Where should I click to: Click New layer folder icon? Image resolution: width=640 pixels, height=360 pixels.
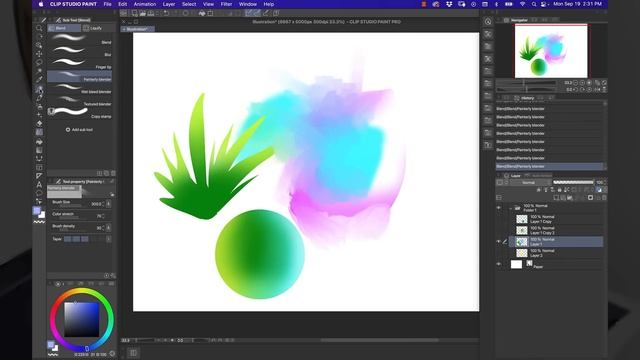tap(570, 198)
